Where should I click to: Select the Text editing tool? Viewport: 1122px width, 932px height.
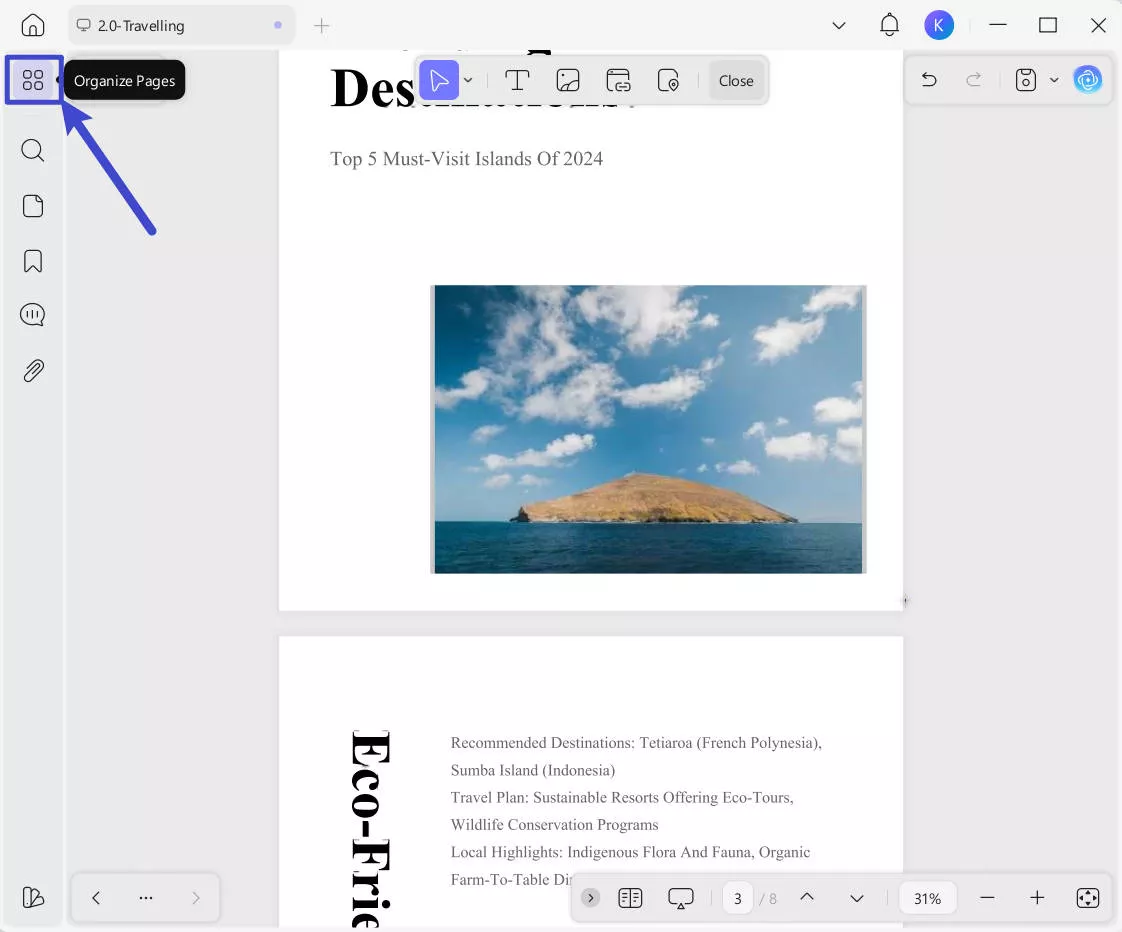point(517,81)
